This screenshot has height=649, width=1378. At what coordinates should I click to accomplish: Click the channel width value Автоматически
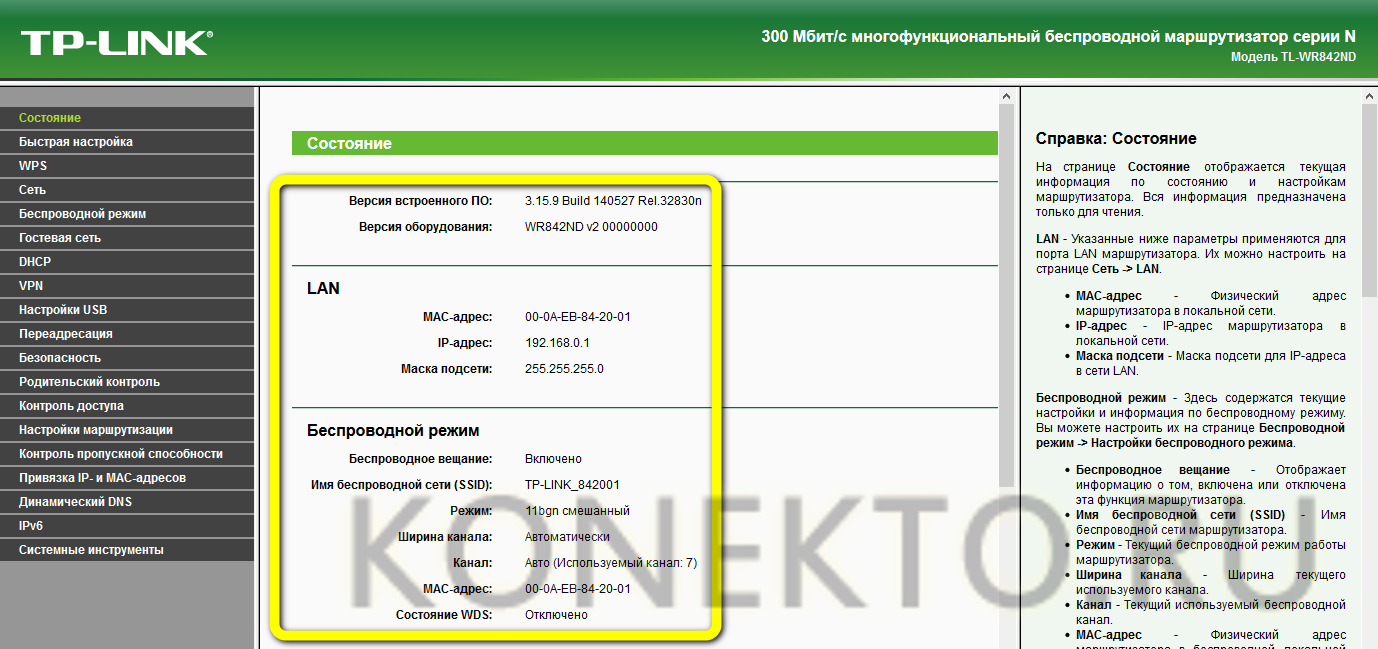coord(567,537)
